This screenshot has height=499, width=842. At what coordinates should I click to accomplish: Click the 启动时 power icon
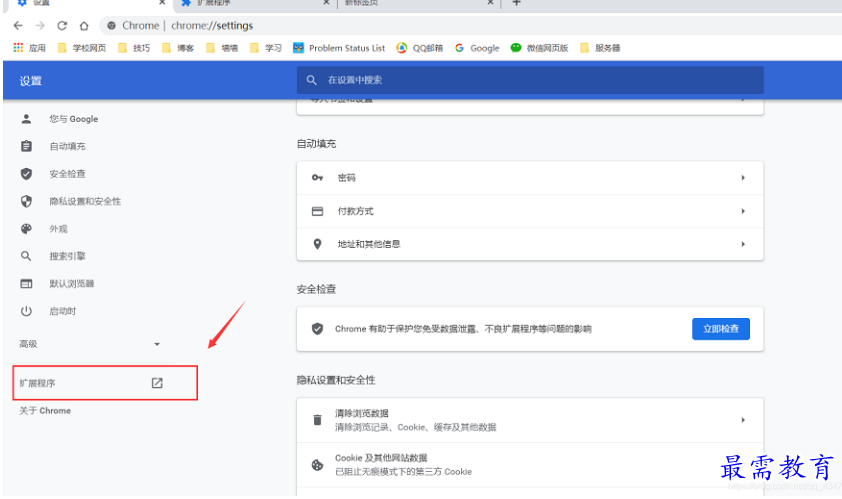click(26, 311)
